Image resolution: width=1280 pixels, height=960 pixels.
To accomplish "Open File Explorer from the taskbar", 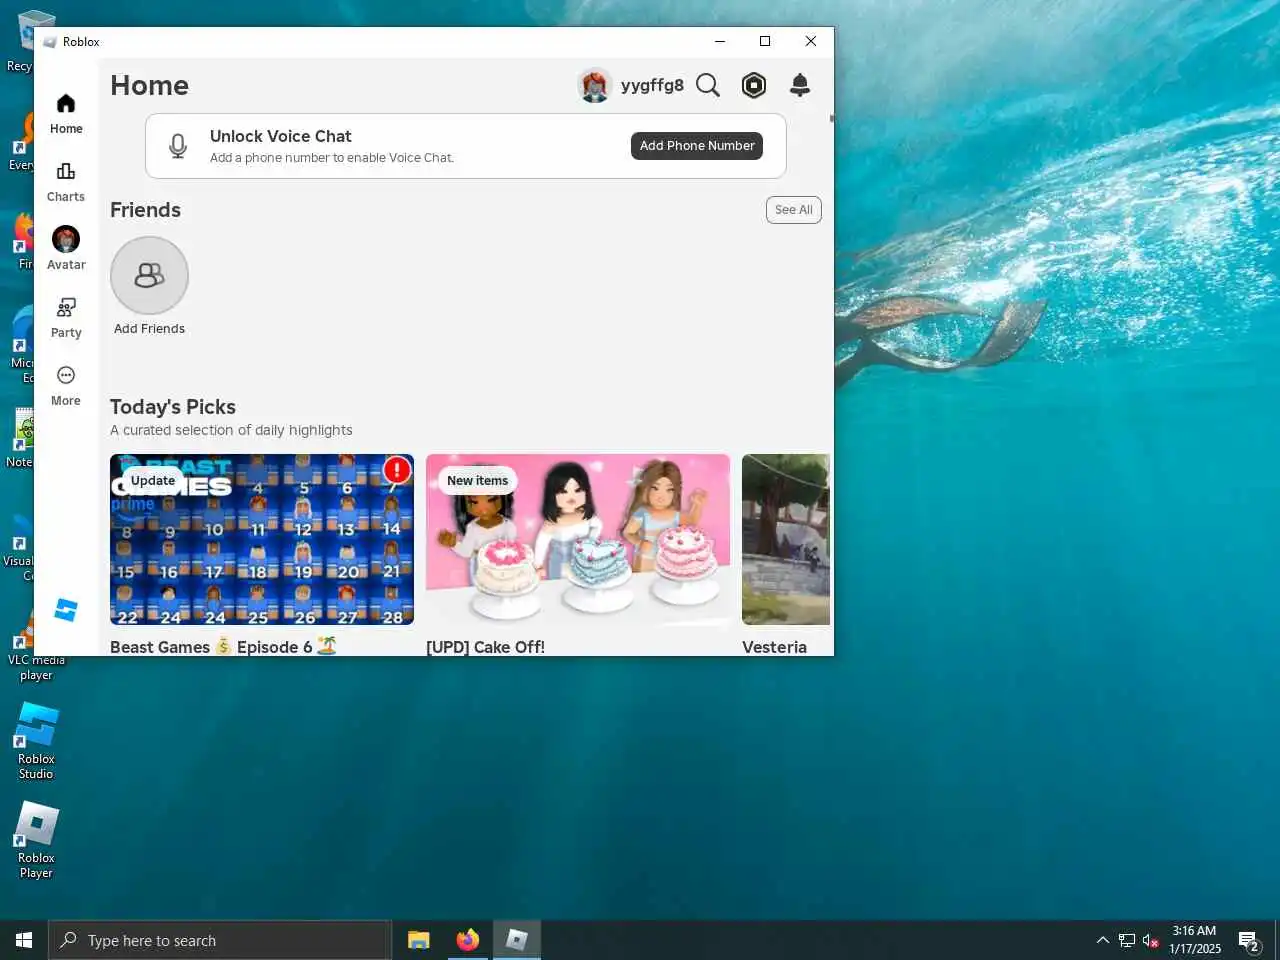I will (419, 940).
